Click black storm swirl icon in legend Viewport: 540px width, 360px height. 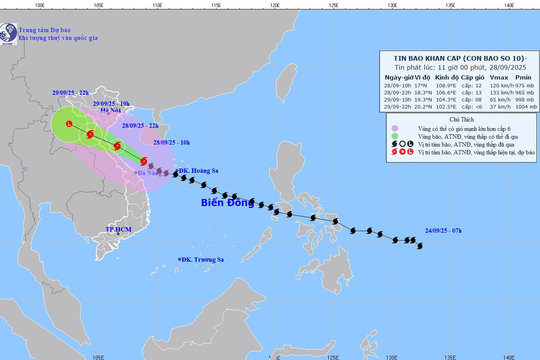click(395, 144)
